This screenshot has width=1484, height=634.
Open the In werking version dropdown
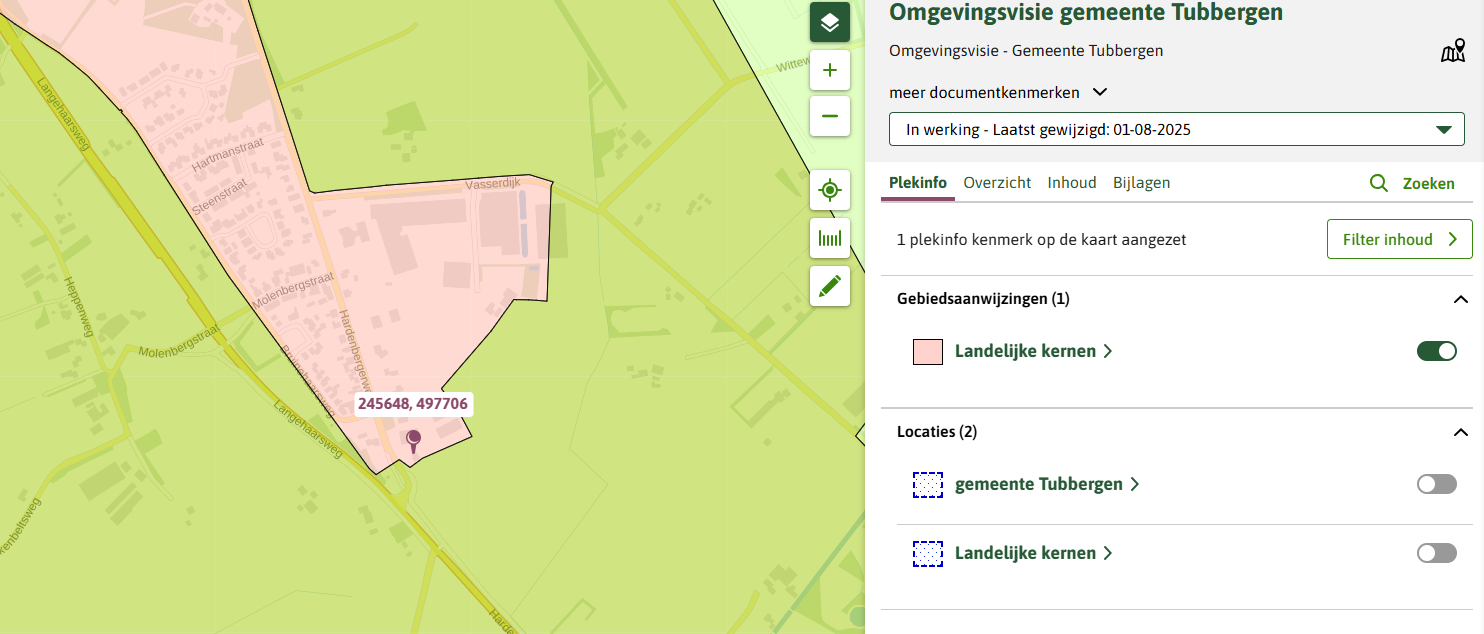point(1177,129)
